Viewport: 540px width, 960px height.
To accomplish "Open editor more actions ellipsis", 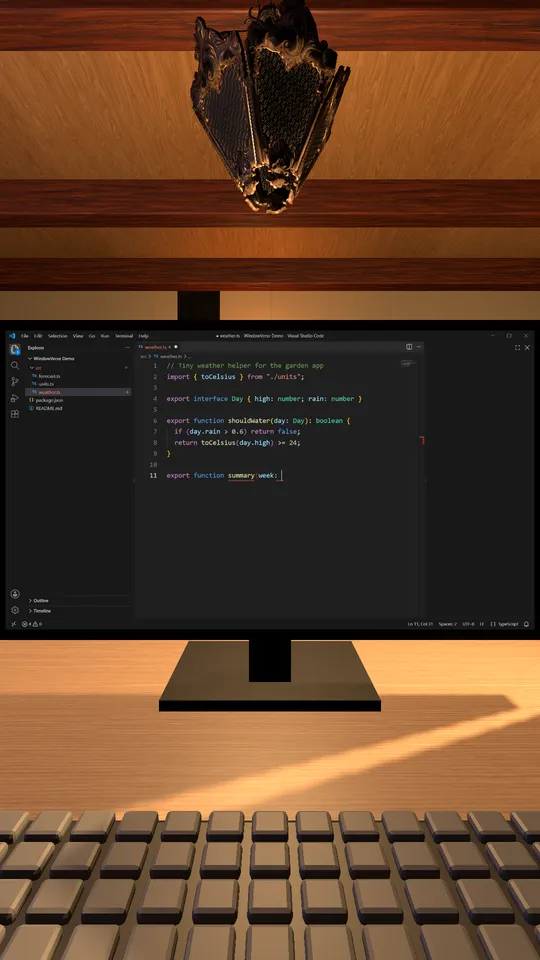I will tap(419, 347).
